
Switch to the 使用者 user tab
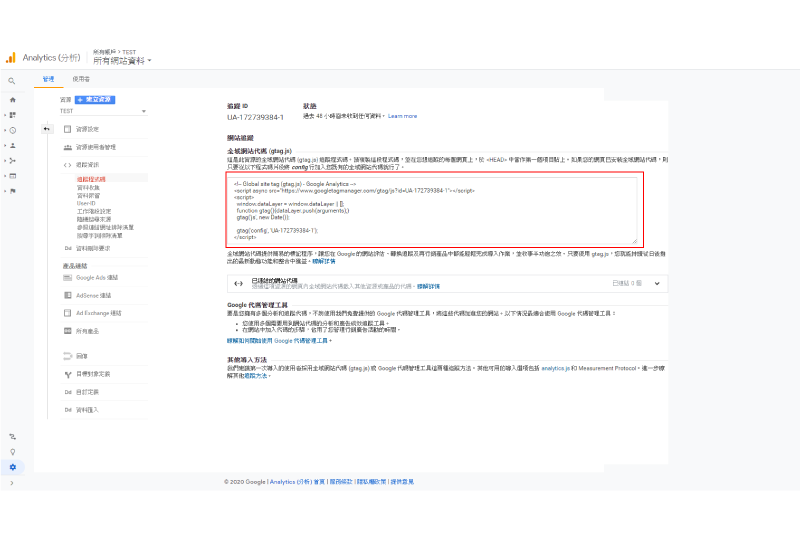tap(81, 79)
